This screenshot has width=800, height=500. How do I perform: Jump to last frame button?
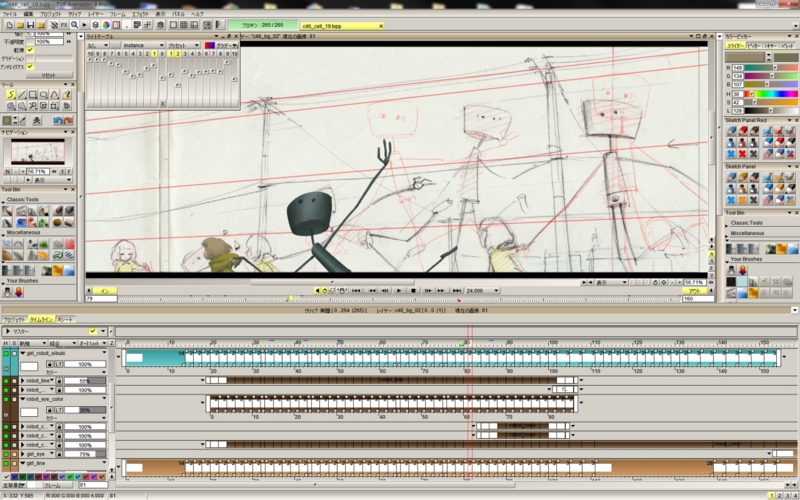(x=457, y=290)
